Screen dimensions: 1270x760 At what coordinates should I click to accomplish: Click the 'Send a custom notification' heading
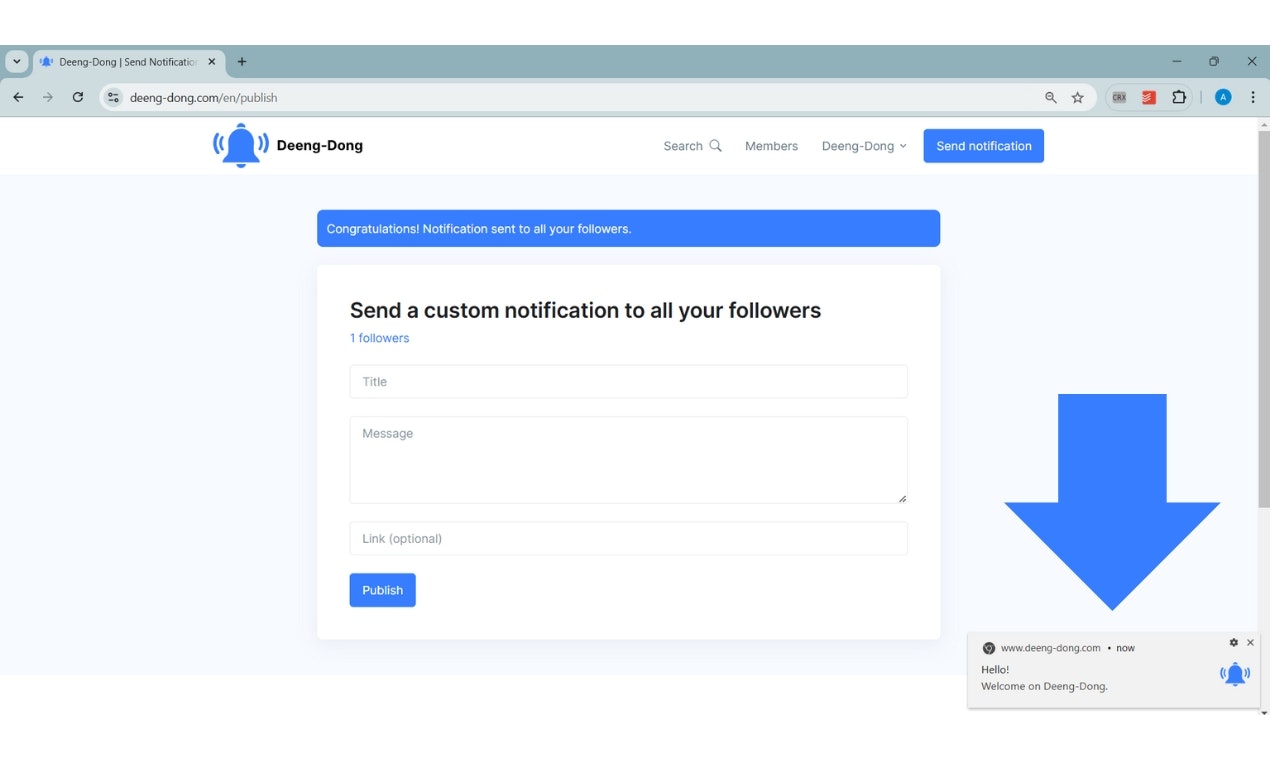pos(585,310)
